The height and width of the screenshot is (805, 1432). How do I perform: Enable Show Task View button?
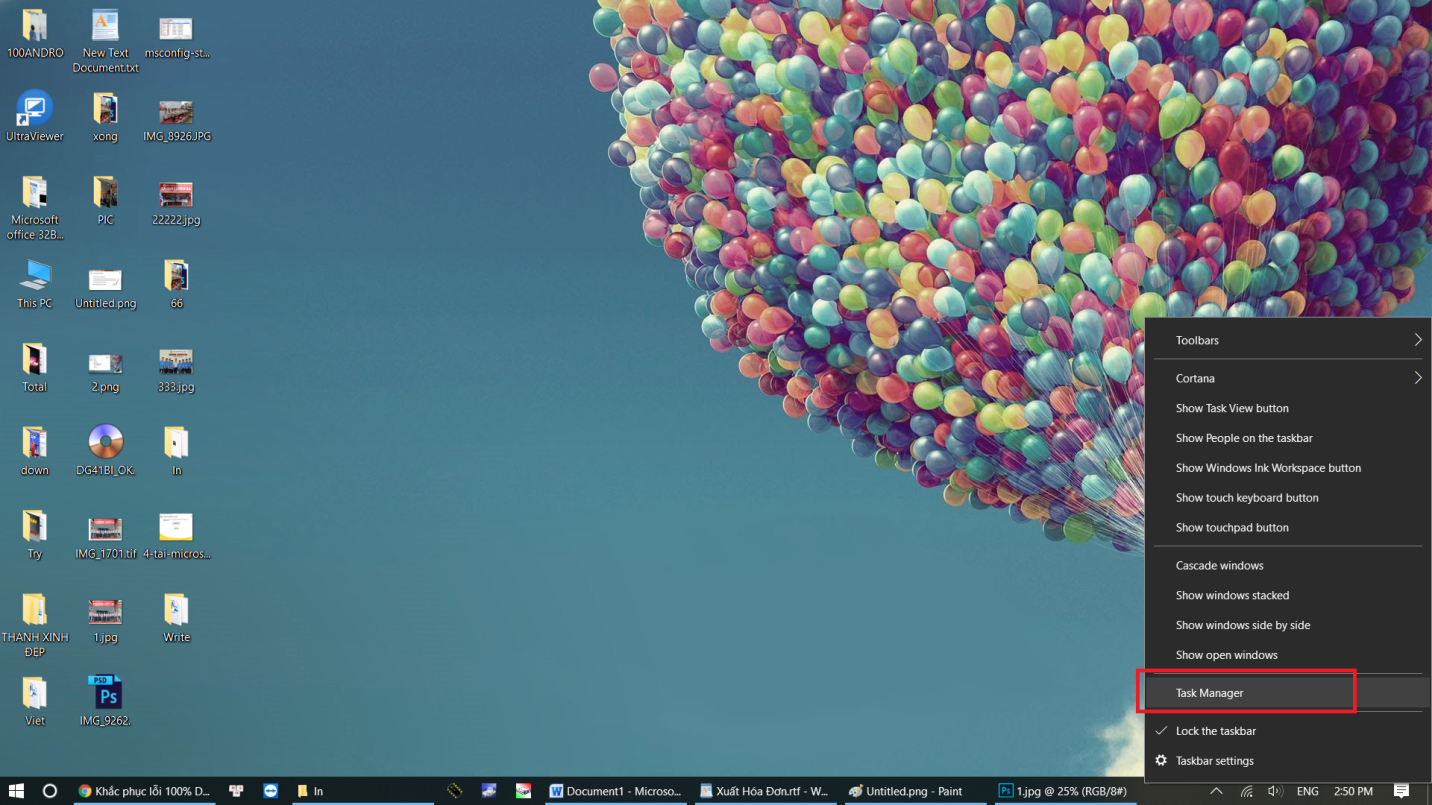[1288, 408]
